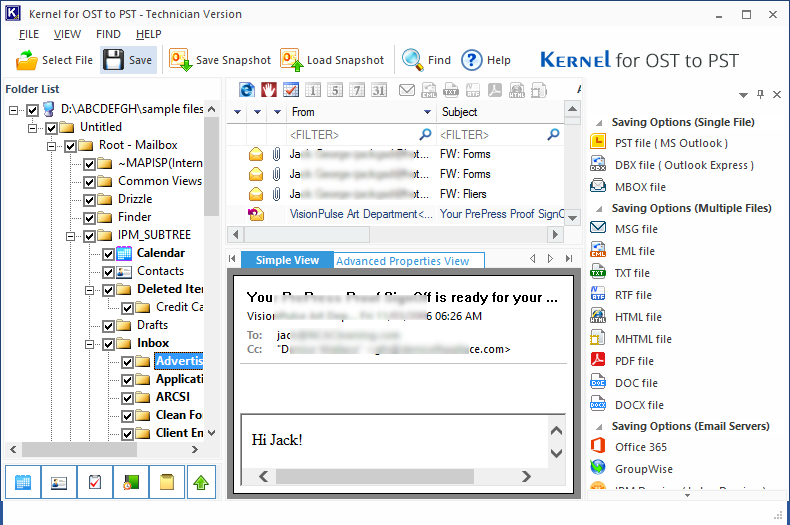Screen dimensions: 790x525
Task: Switch to Advanced Properties View tab
Action: 409,260
